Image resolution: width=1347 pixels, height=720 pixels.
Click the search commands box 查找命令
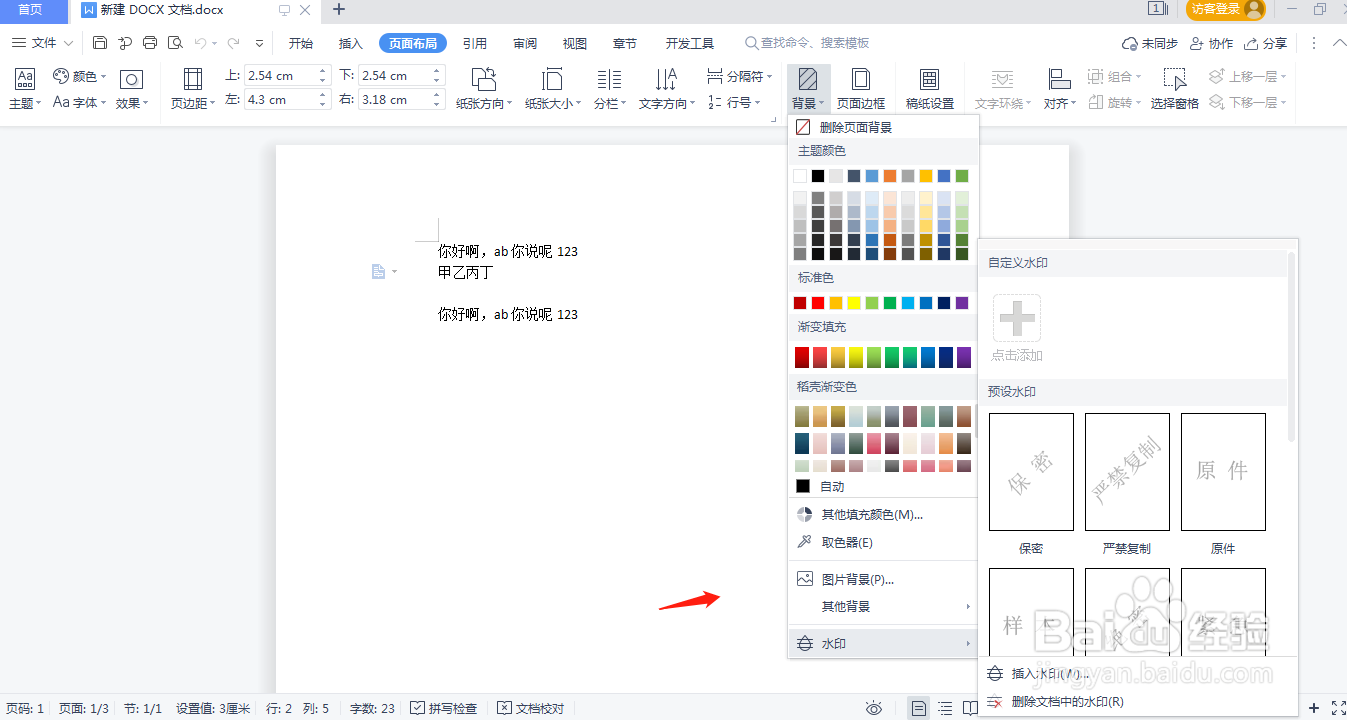pos(808,43)
